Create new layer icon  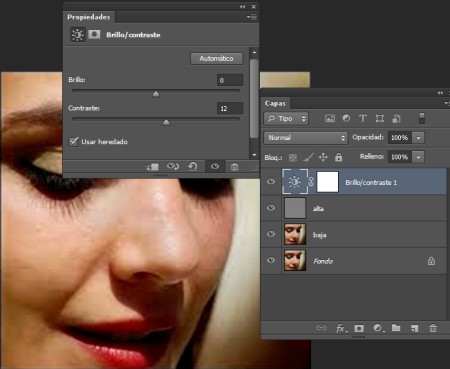pos(414,329)
